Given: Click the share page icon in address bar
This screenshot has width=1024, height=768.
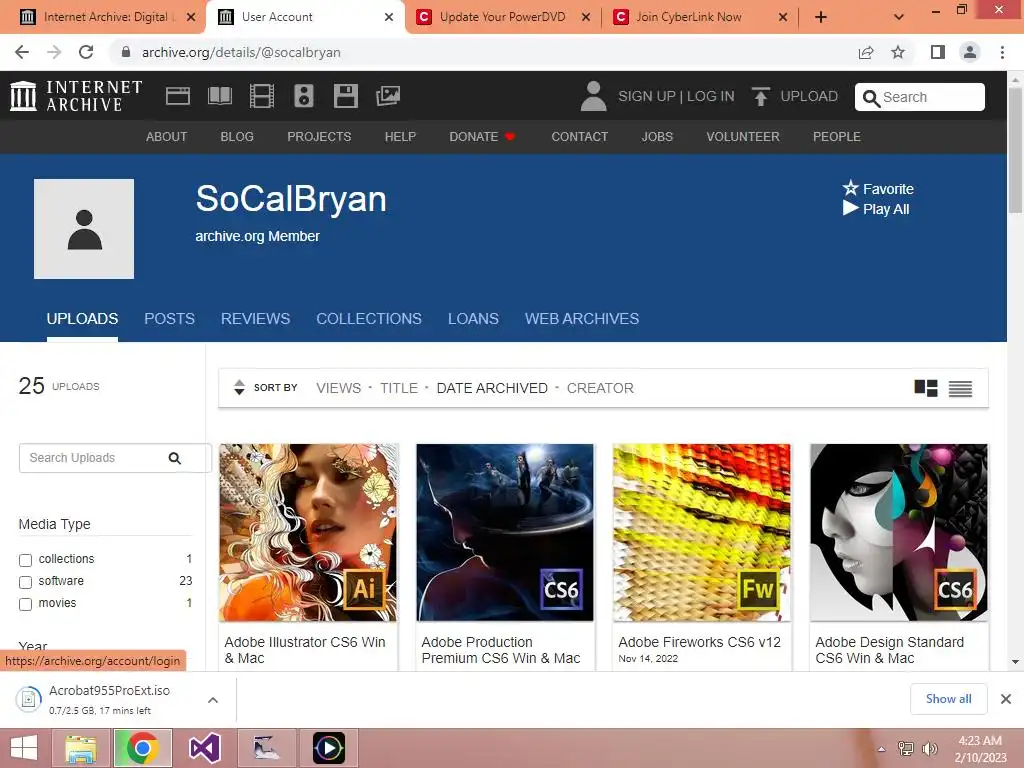Looking at the screenshot, I should click(866, 52).
